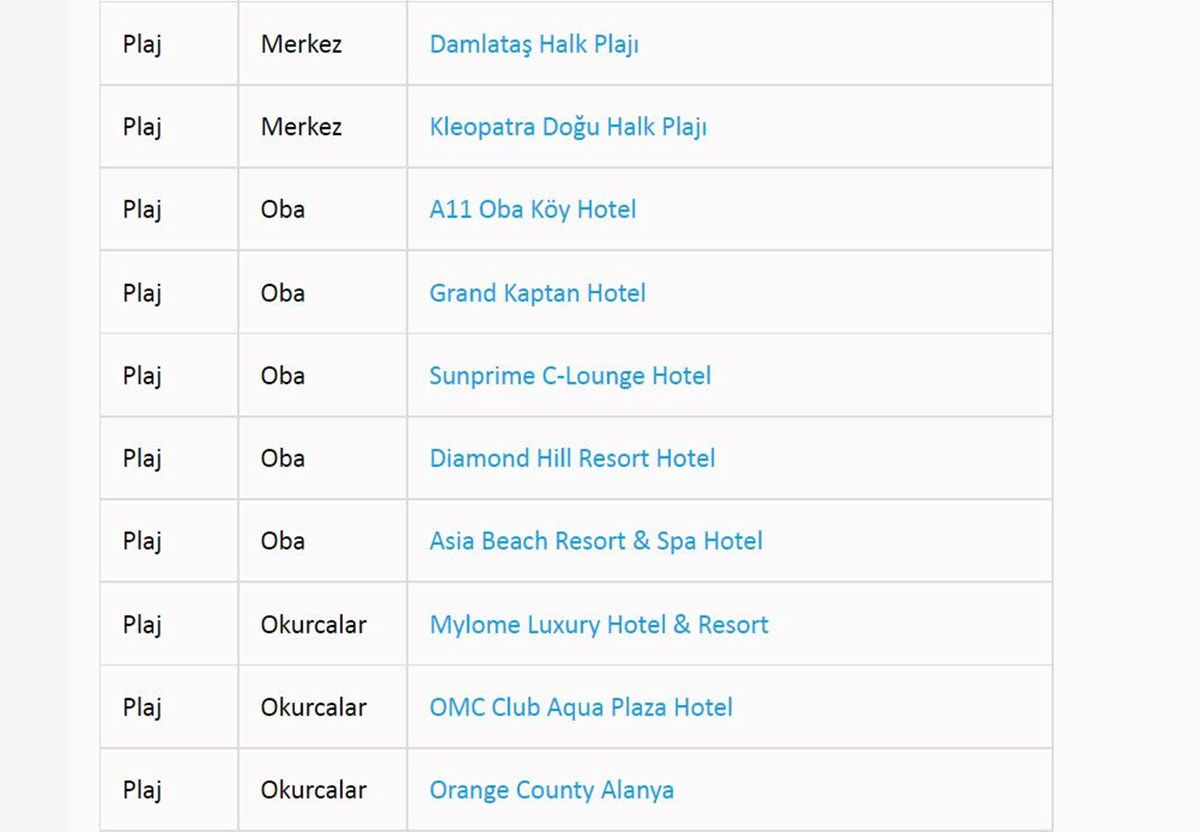1200x832 pixels.
Task: Open Diamond Hill Resort Hotel link
Action: point(572,459)
